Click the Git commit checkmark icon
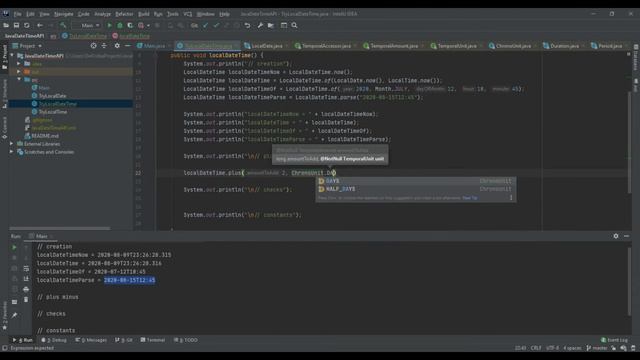 point(206,25)
